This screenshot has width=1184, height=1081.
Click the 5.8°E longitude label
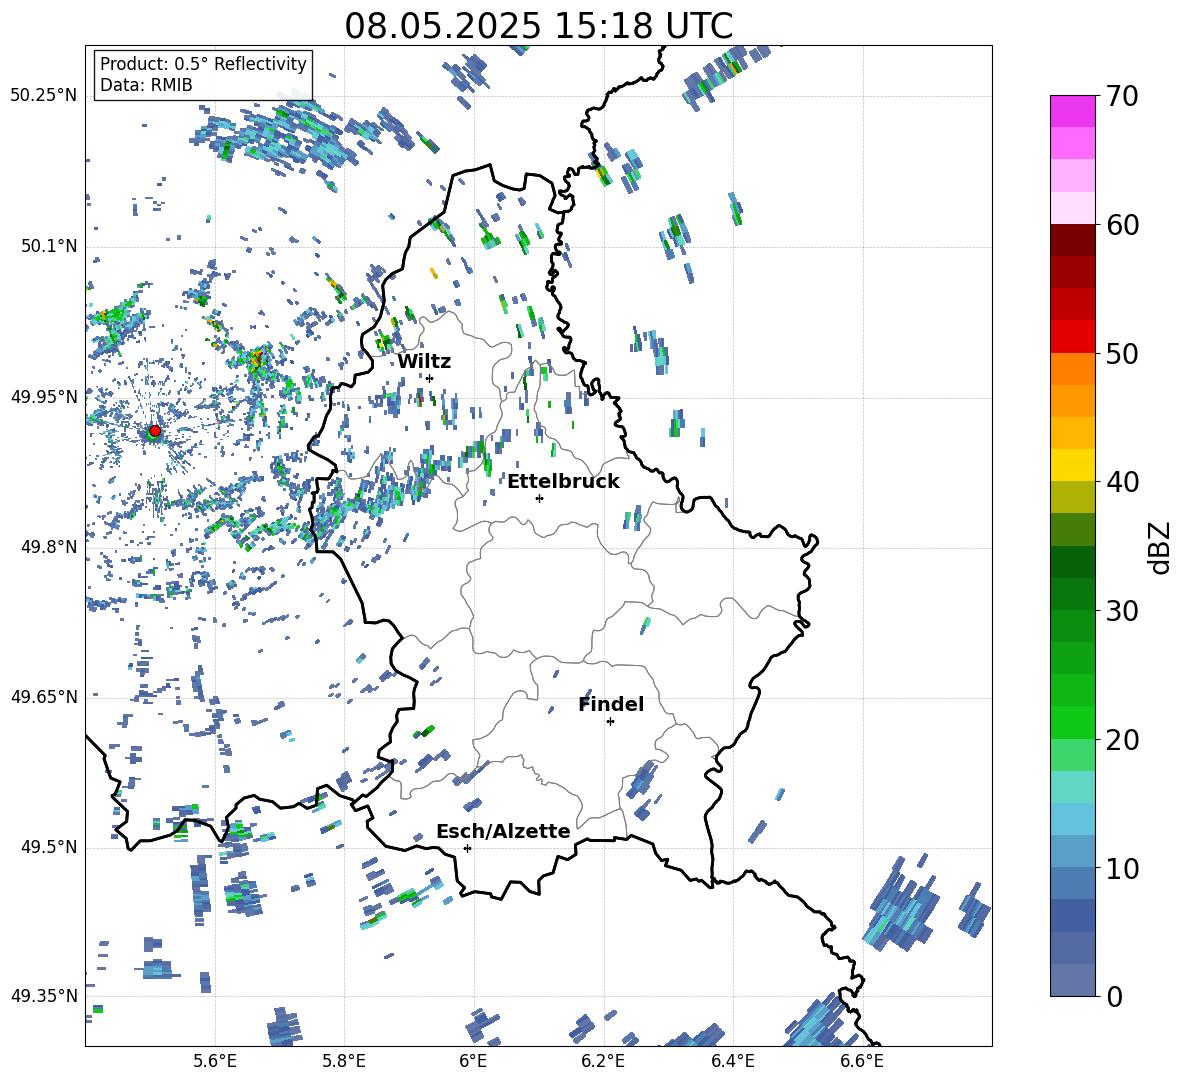click(344, 1061)
